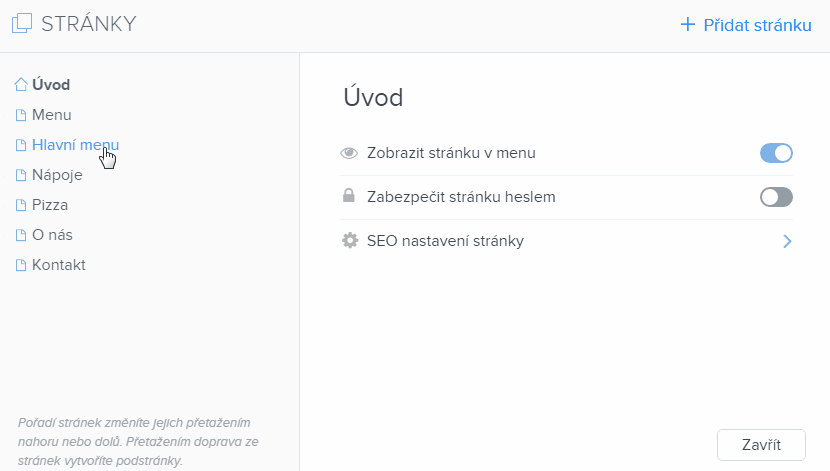Click the SEO settings gear icon
This screenshot has height=471, width=830.
click(349, 241)
